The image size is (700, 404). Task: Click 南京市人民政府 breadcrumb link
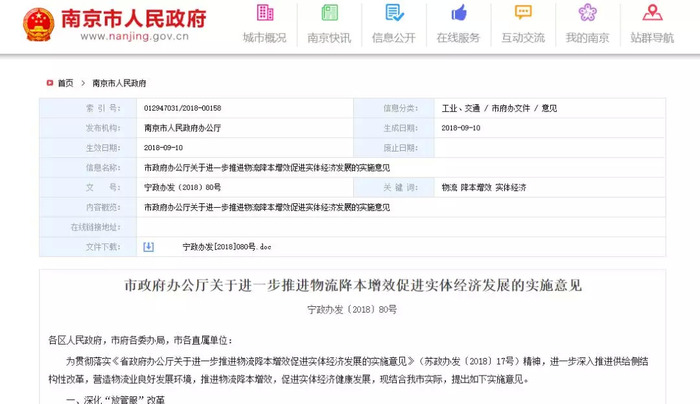point(119,83)
